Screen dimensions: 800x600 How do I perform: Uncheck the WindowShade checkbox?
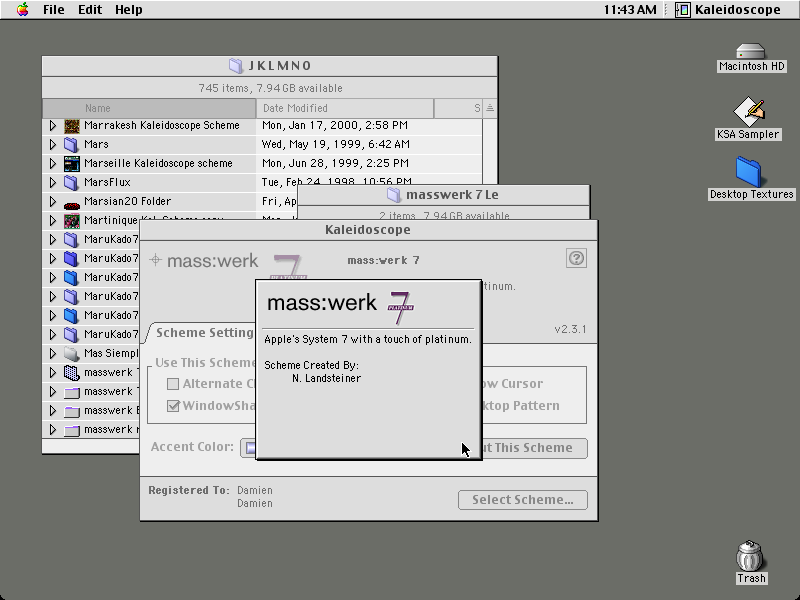pos(173,406)
